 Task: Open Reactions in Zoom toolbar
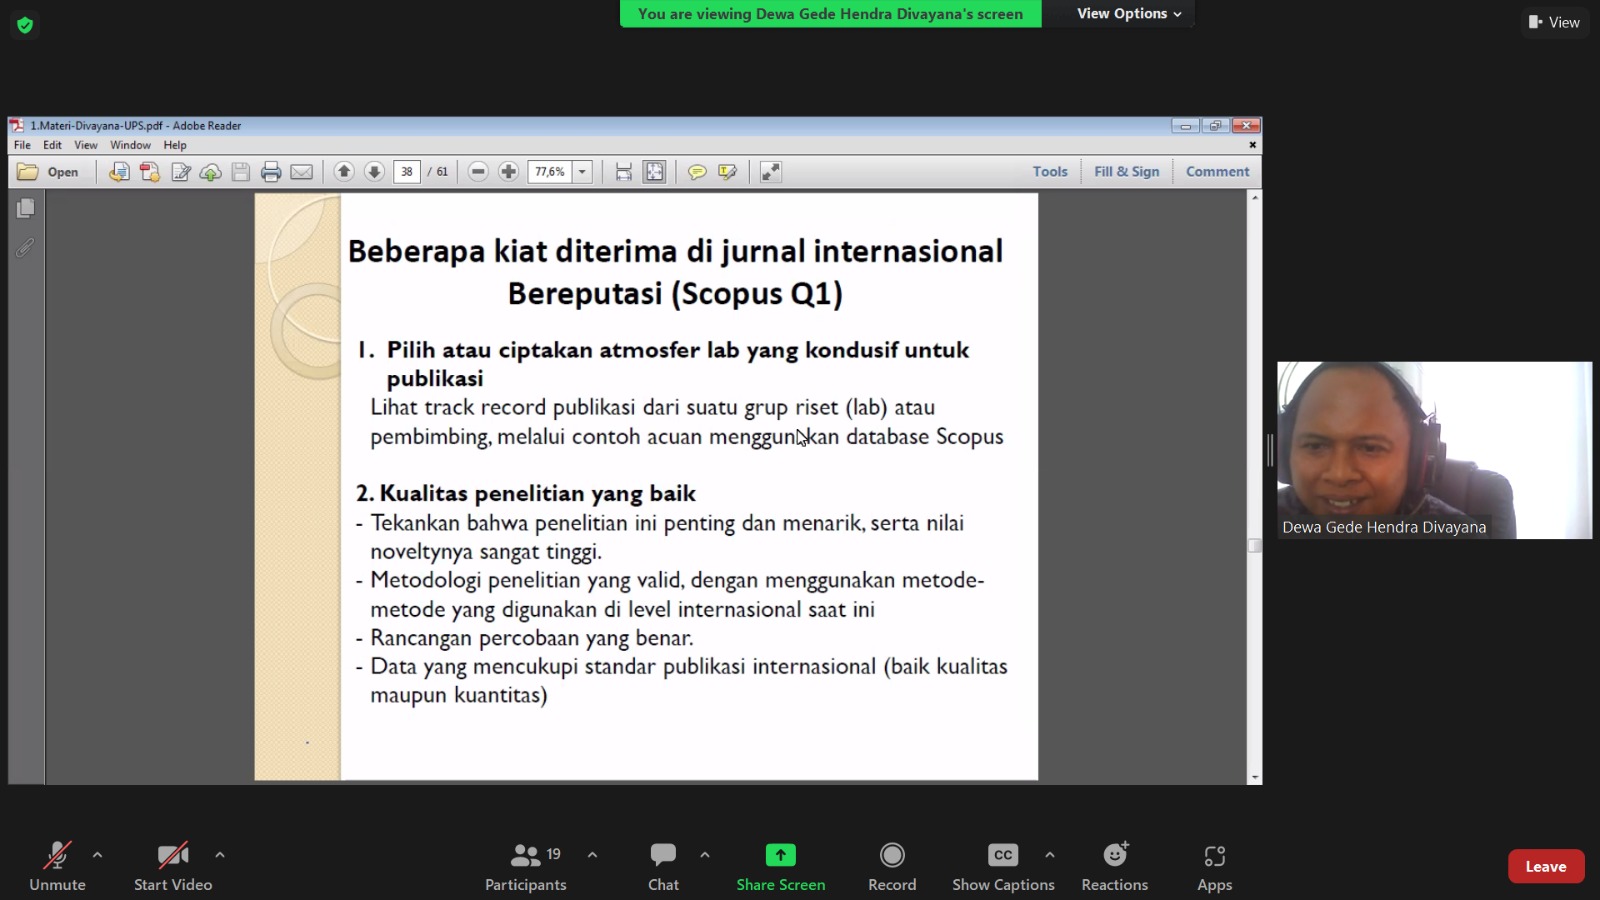tap(1114, 866)
